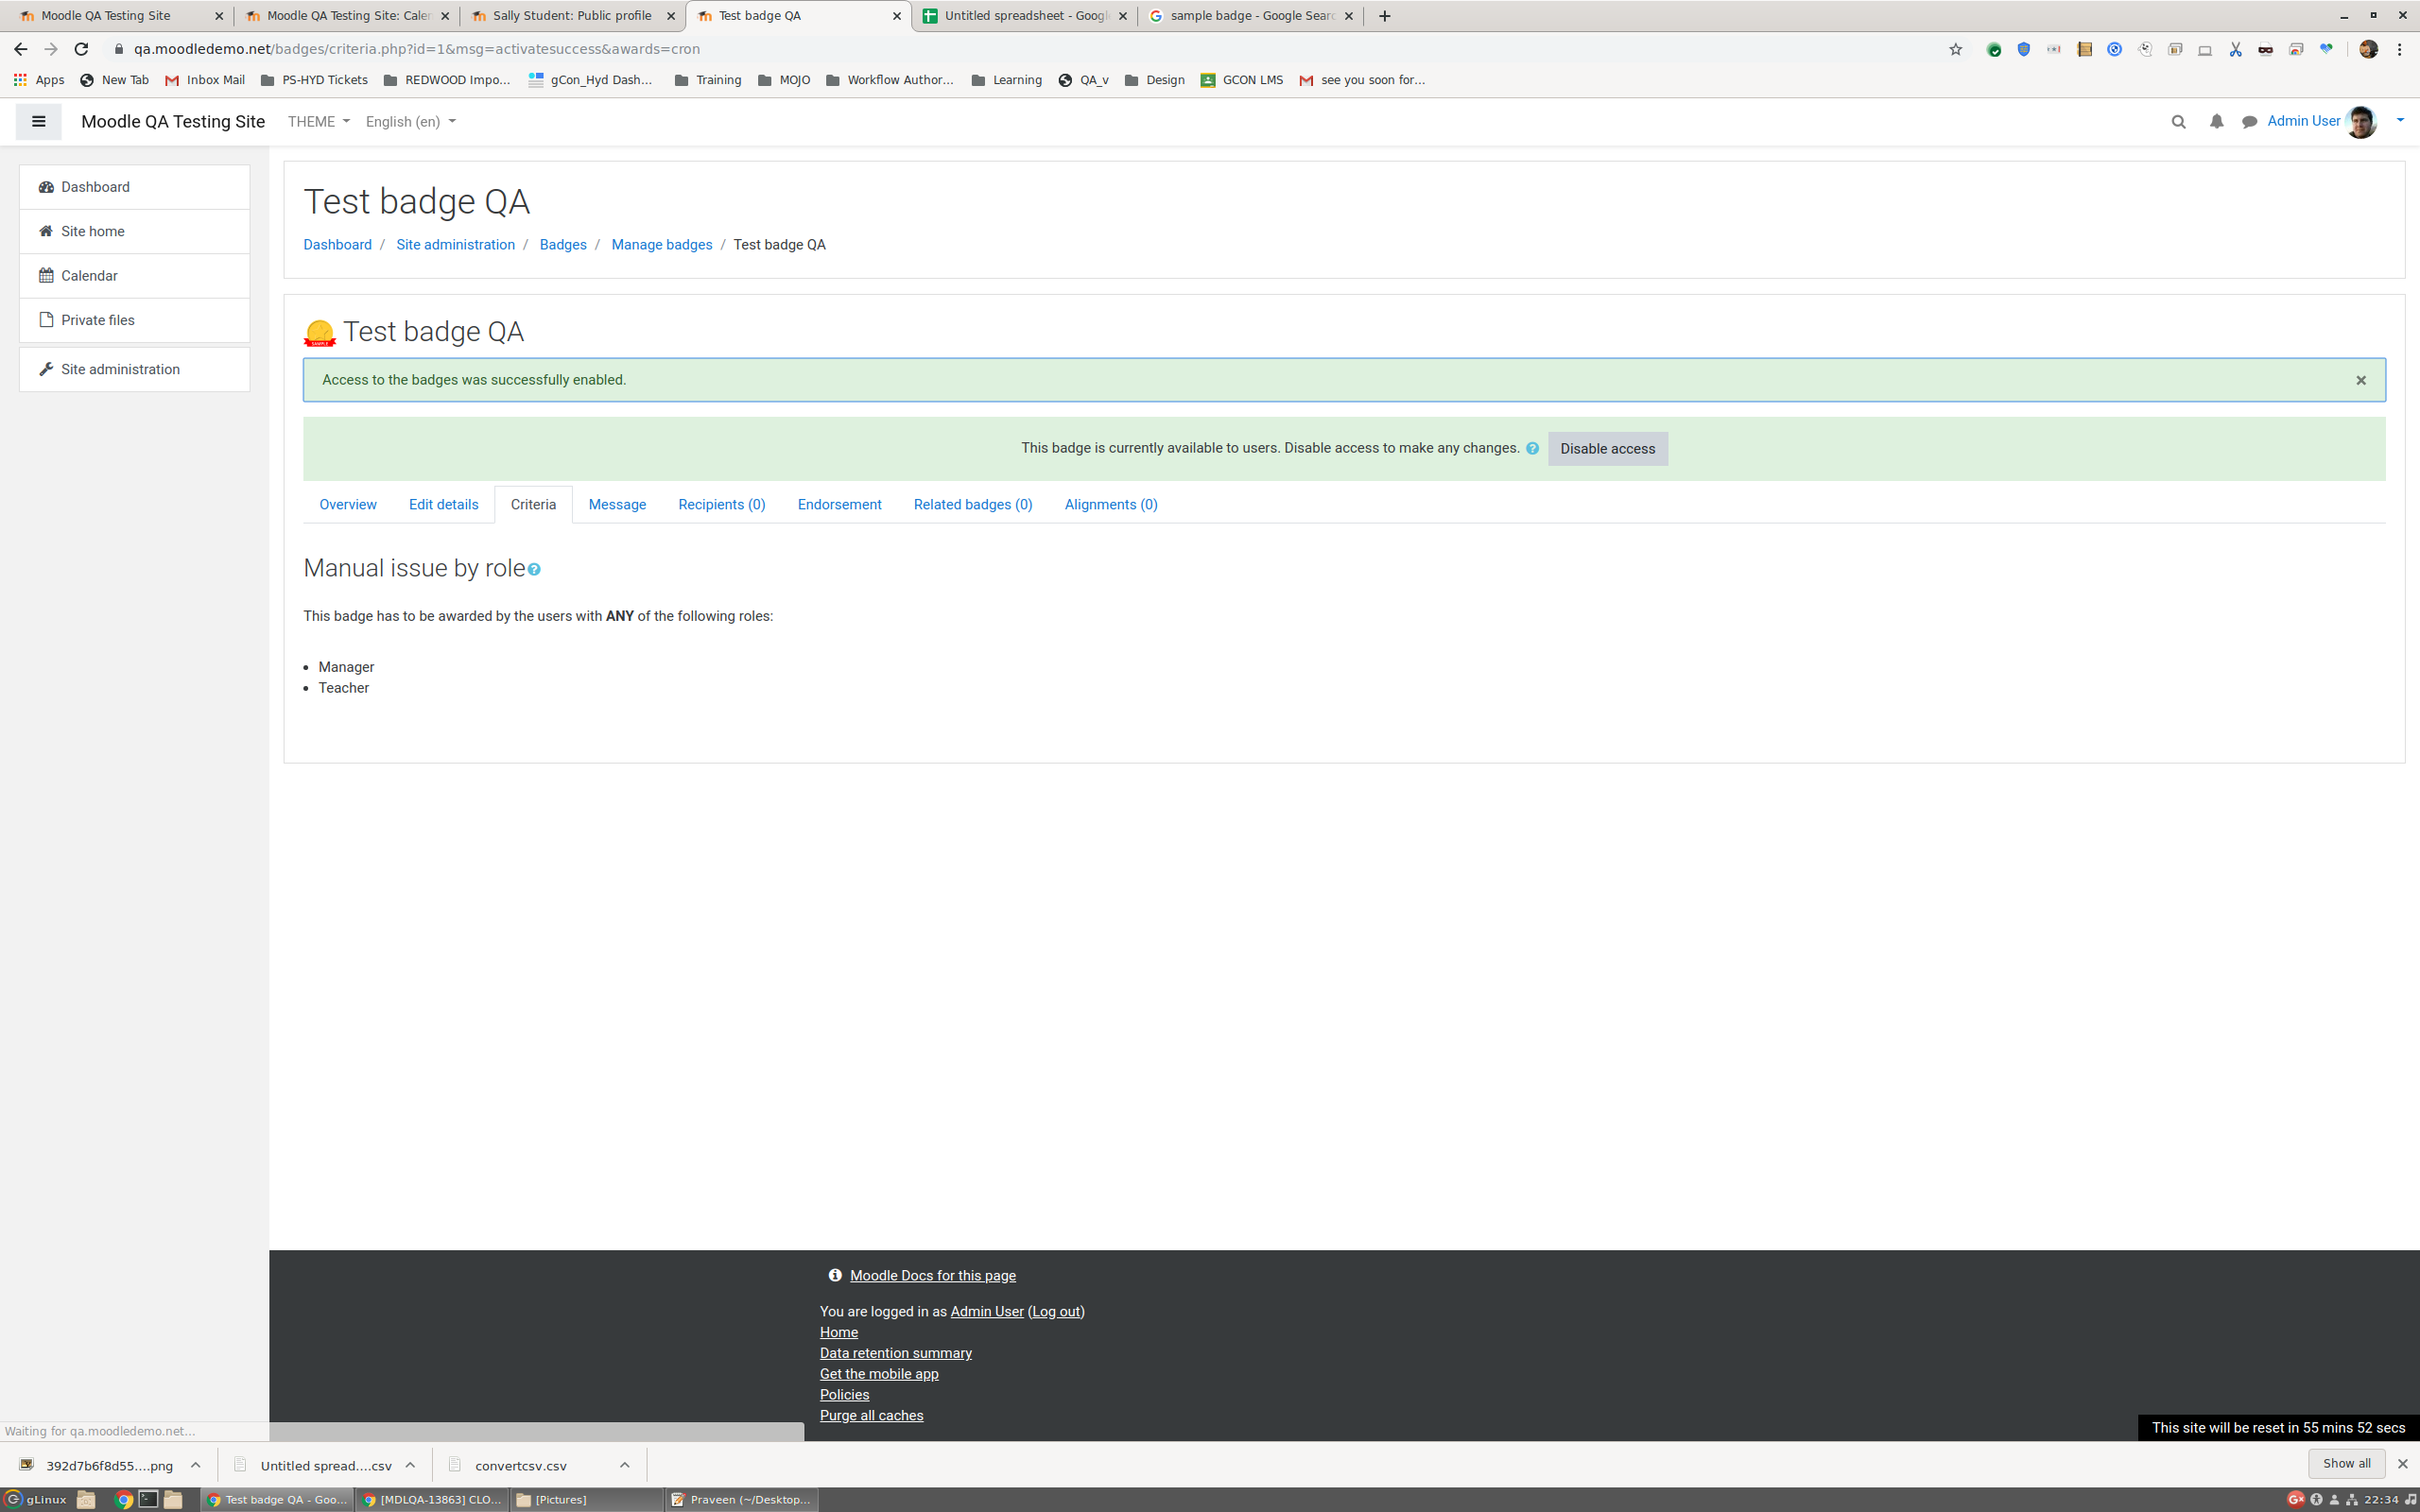Switch to the Untitled spreadsheet browser tab
Image resolution: width=2420 pixels, height=1512 pixels.
(1025, 16)
